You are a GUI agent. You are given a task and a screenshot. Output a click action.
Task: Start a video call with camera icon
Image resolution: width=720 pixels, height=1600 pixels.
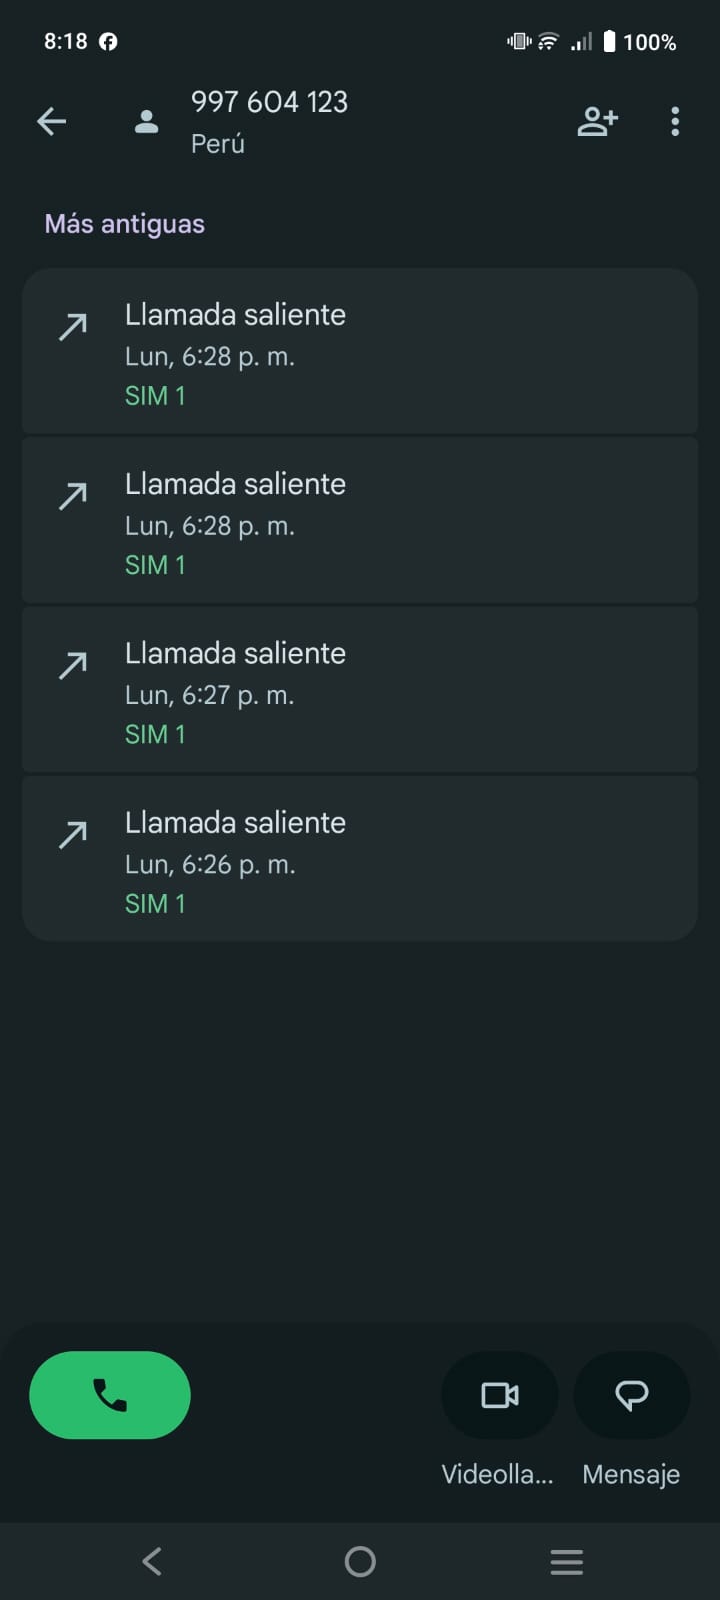point(499,1395)
